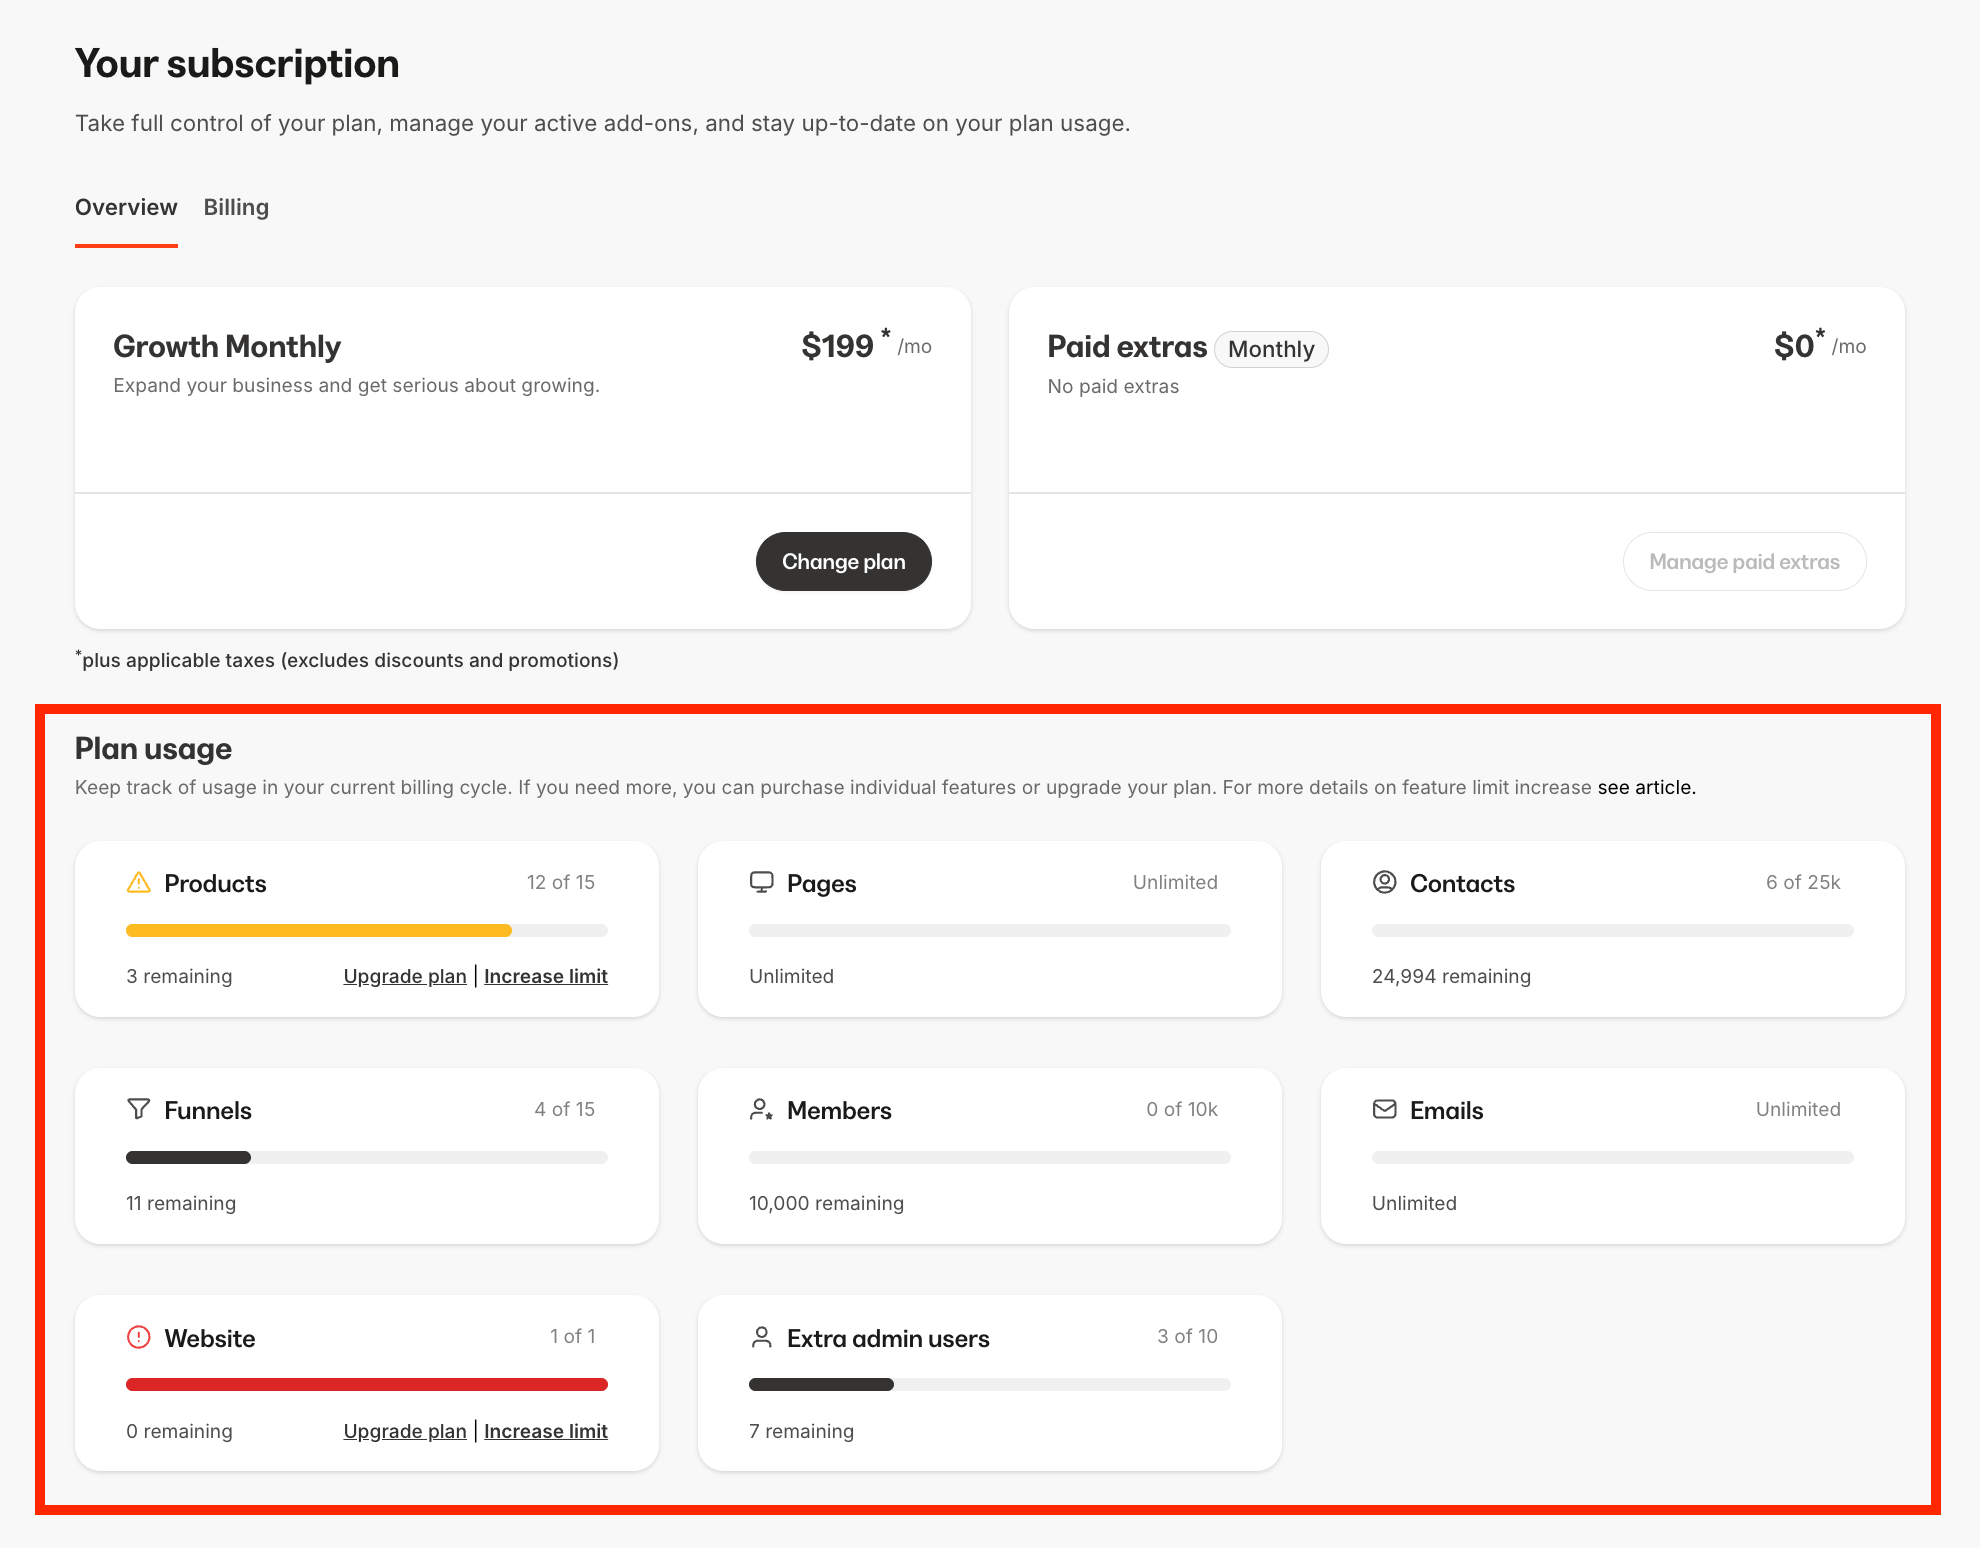1980x1548 pixels.
Task: Click the Change plan button
Action: [x=843, y=561]
